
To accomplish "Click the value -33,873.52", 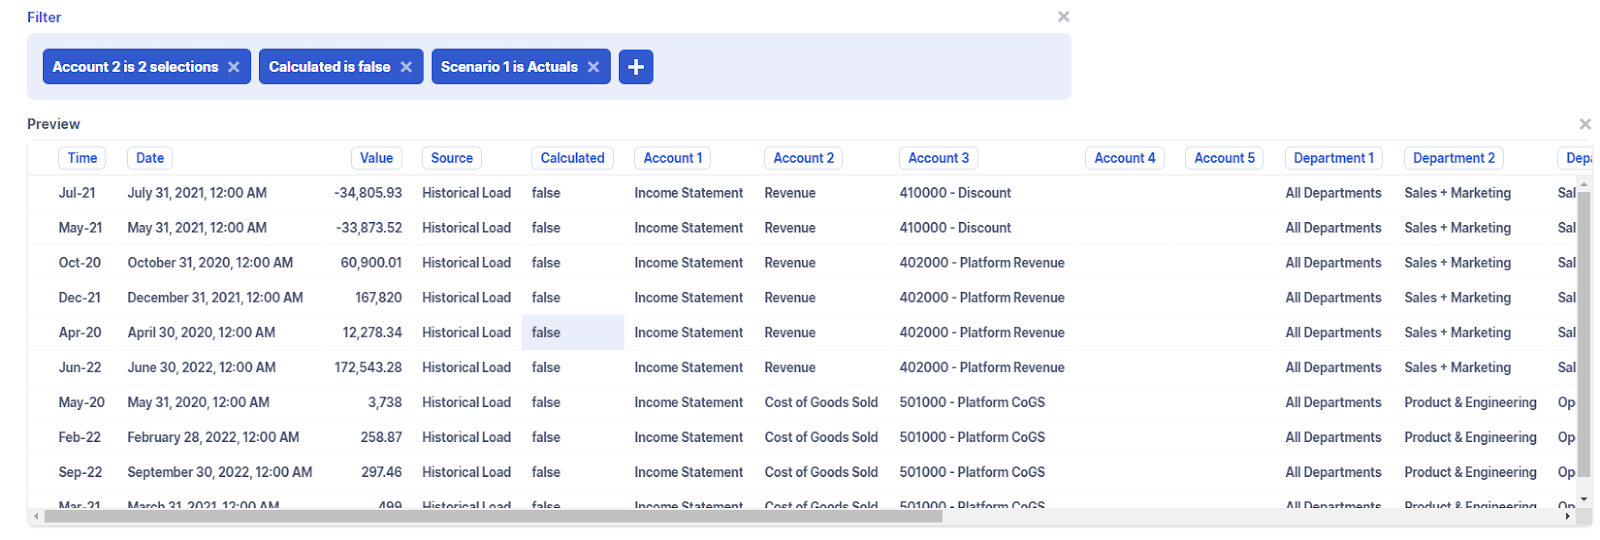I will point(369,228).
